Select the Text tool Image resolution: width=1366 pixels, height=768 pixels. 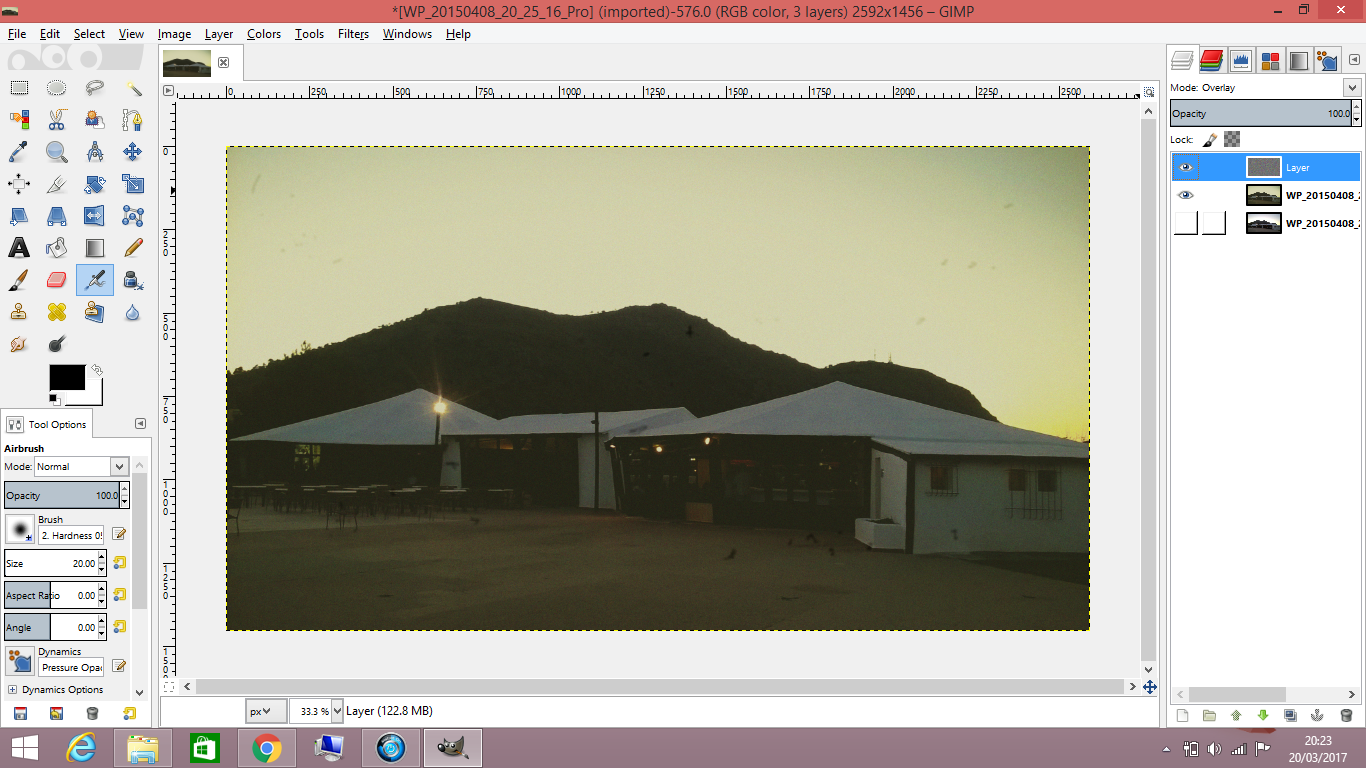click(x=19, y=248)
